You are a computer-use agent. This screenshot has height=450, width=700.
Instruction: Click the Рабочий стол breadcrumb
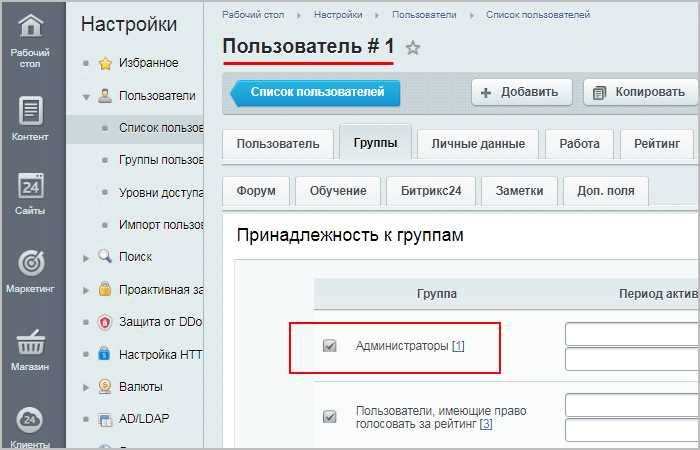tap(253, 15)
